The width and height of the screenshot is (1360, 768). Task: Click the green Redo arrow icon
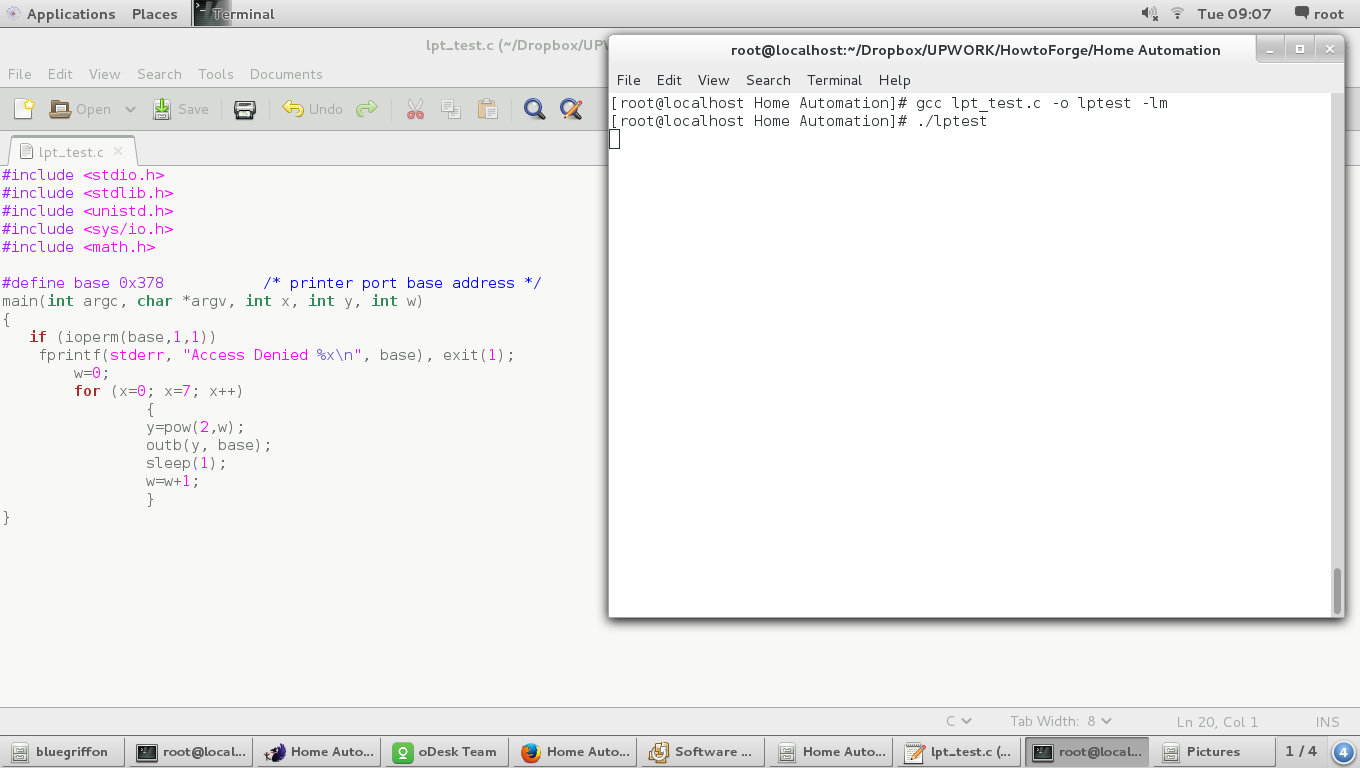tap(367, 109)
